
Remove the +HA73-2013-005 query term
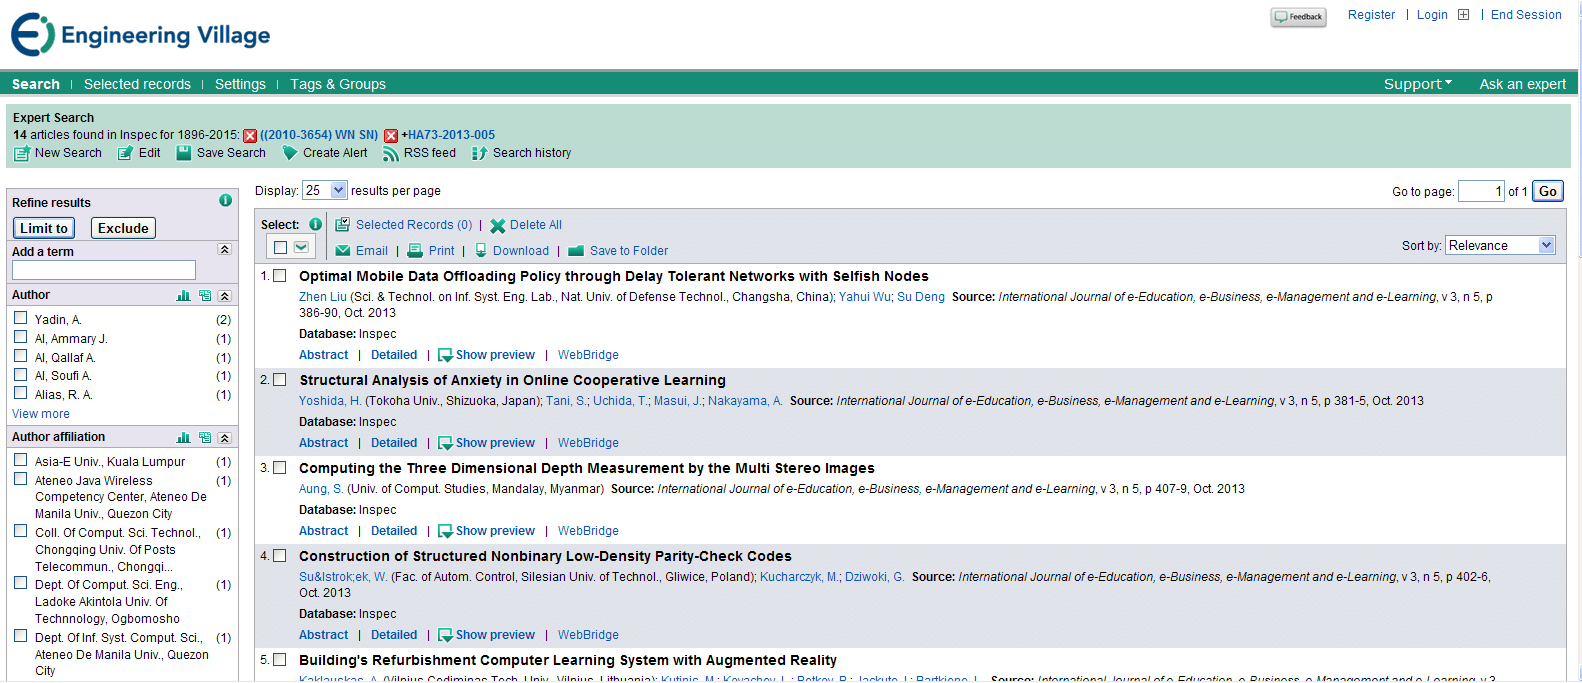click(391, 136)
